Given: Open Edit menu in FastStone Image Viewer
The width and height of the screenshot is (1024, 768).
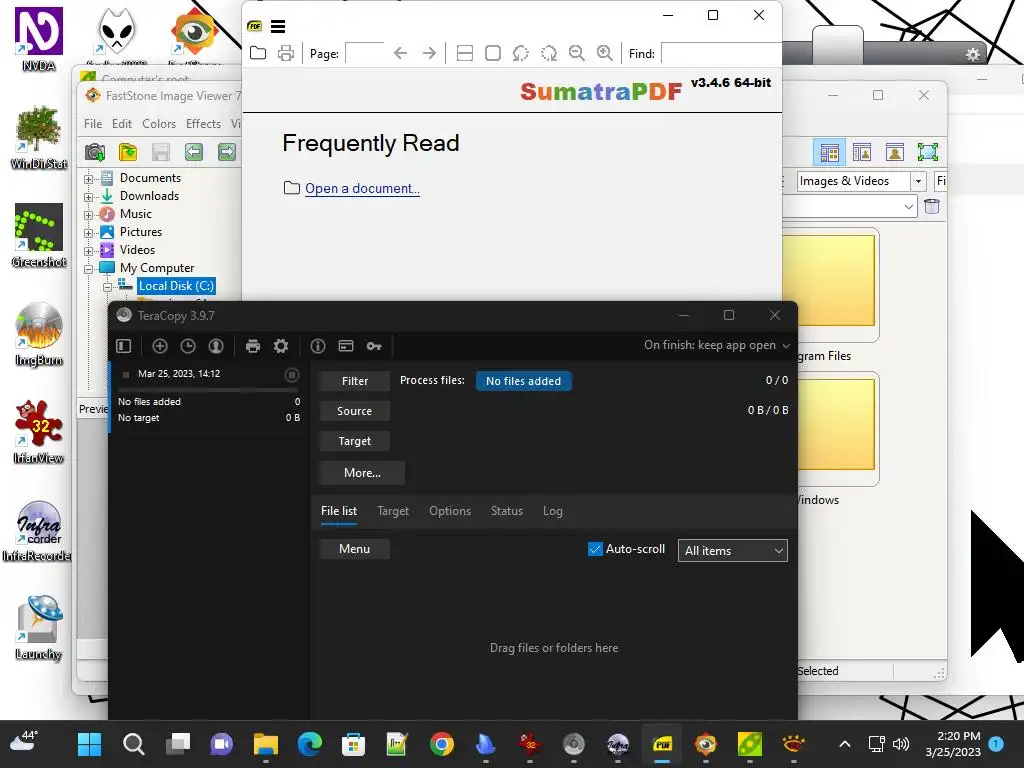Looking at the screenshot, I should tap(121, 124).
